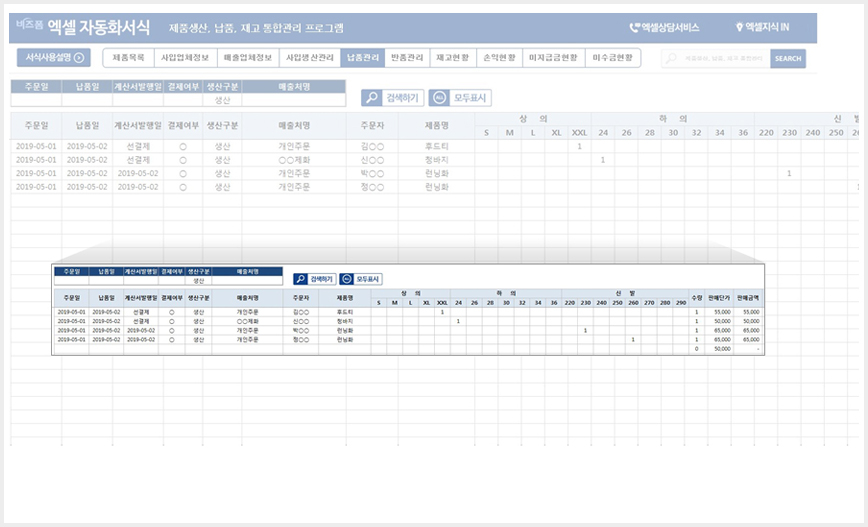
Task: Click the play arrow icon in 서식사용설명
Action: pyautogui.click(x=79, y=58)
